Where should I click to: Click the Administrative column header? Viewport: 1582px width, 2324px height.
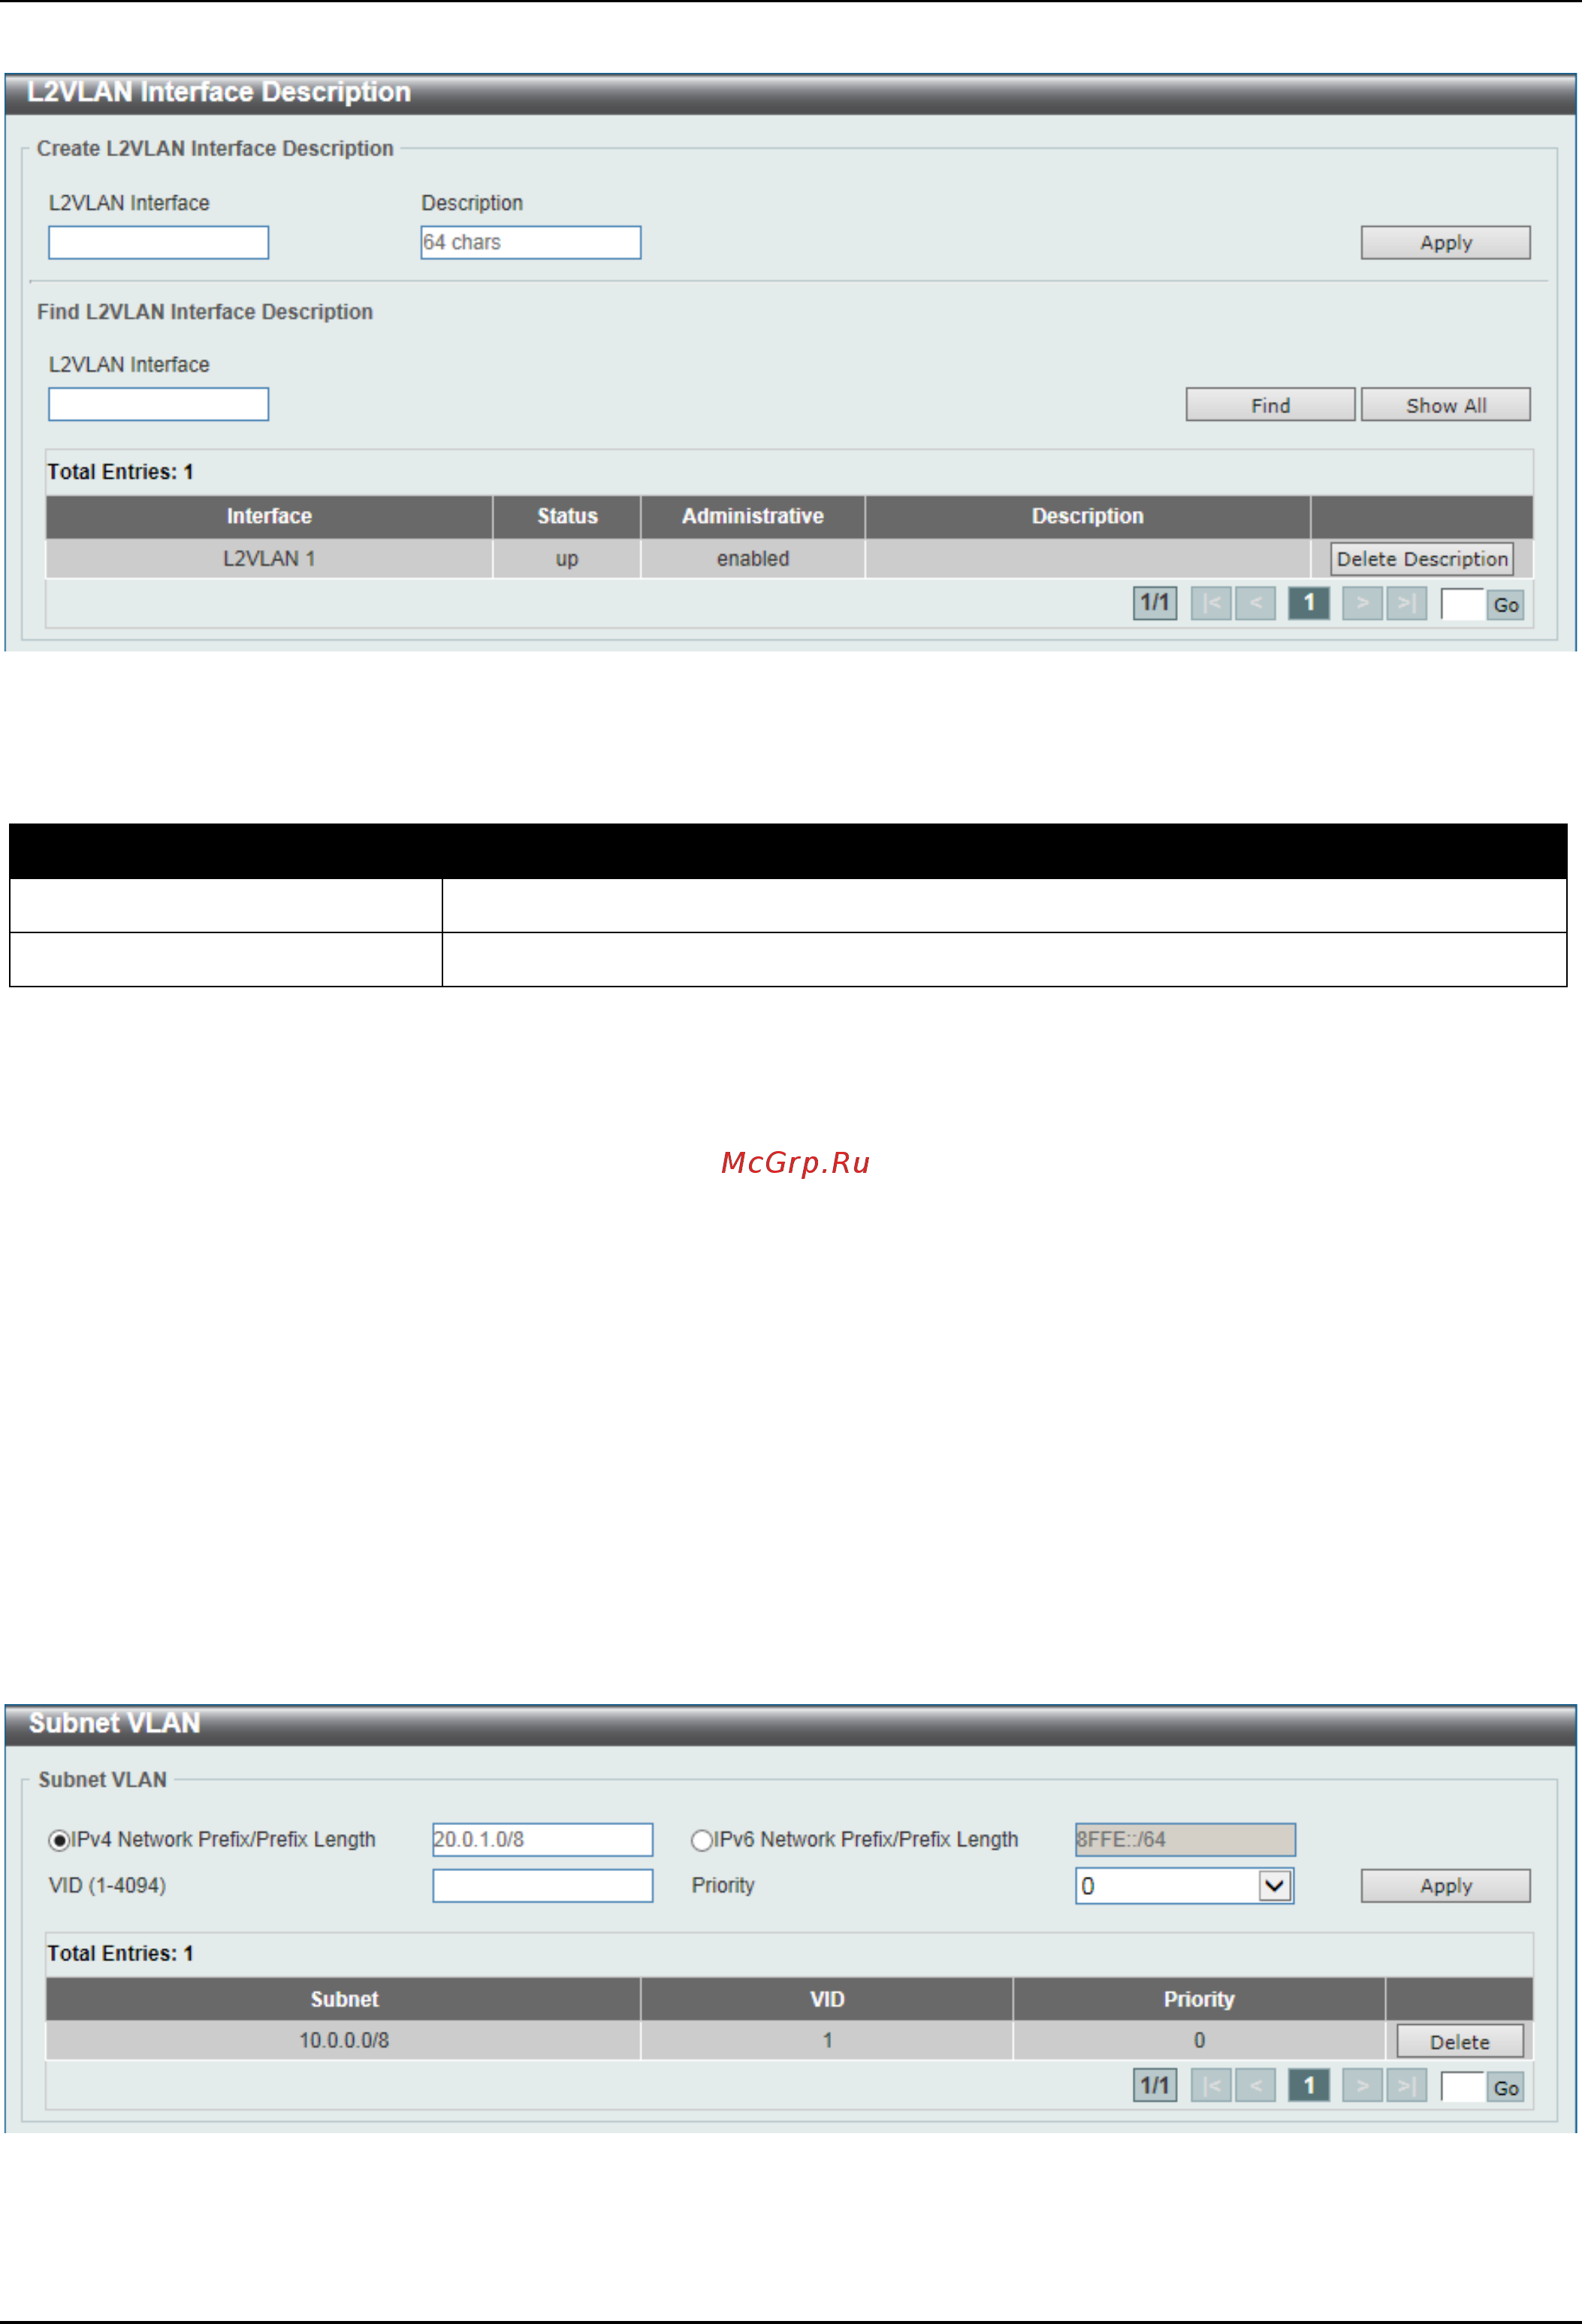tap(753, 517)
